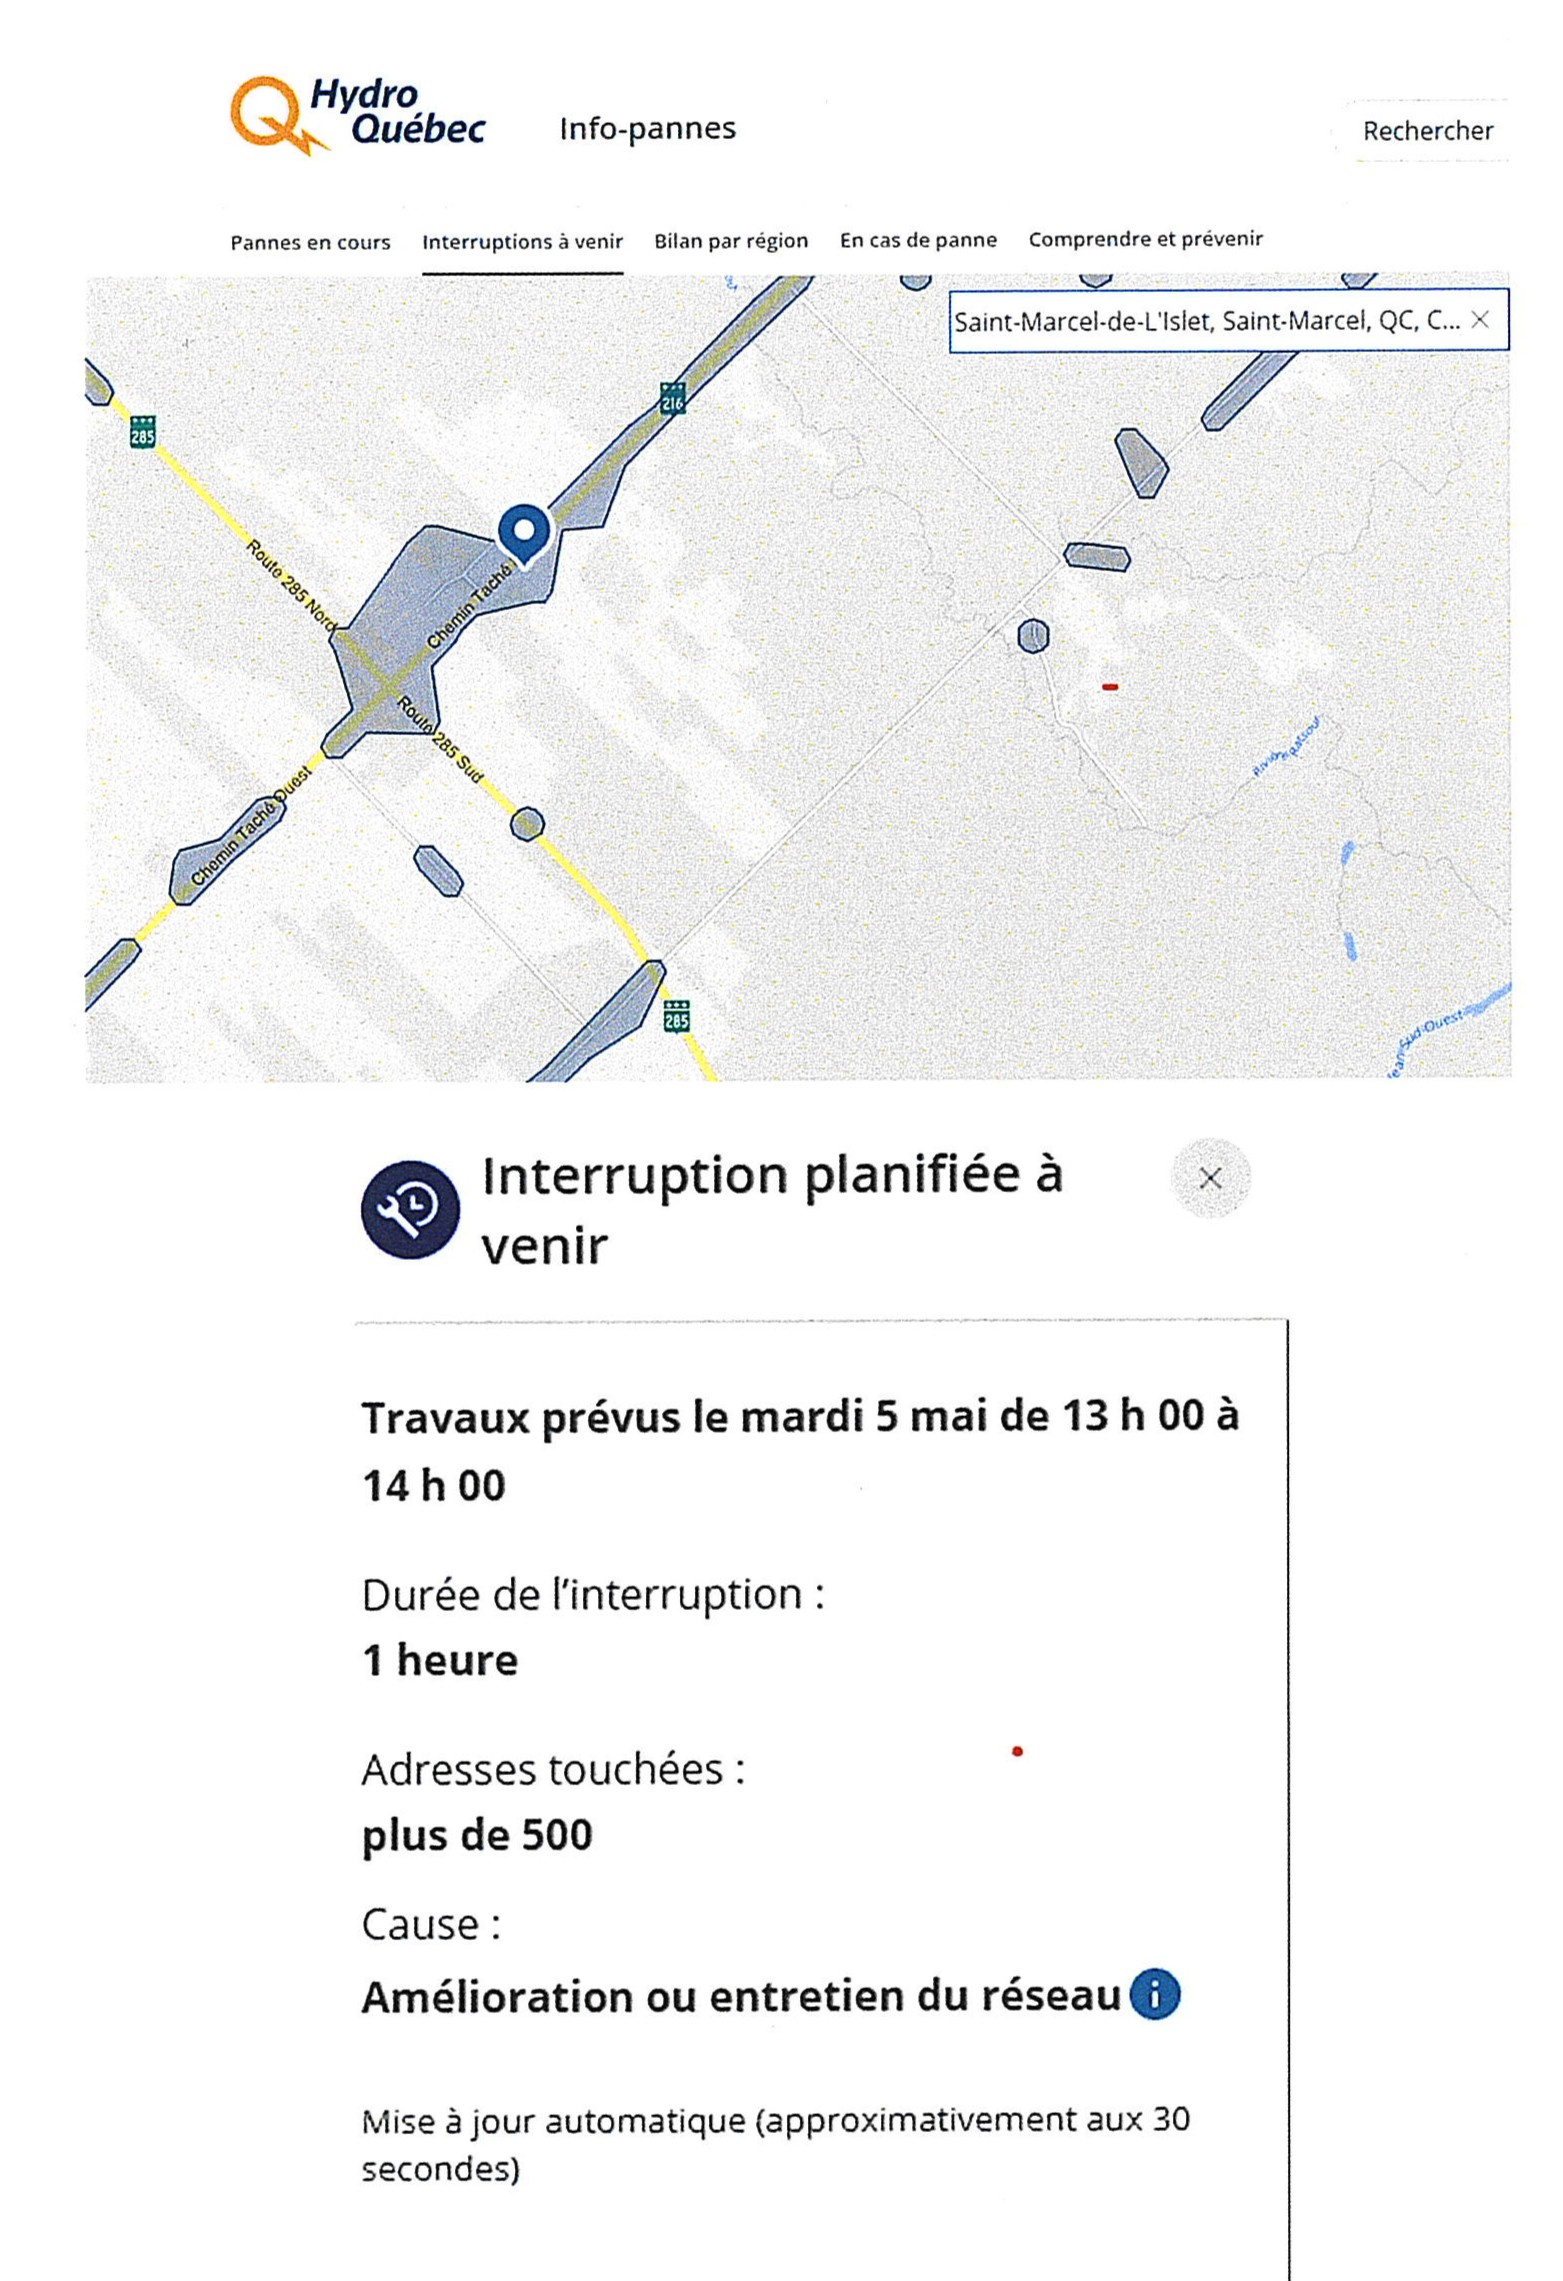Open the Pannes en cours tab
This screenshot has height=2281, width=1563.
click(x=310, y=242)
